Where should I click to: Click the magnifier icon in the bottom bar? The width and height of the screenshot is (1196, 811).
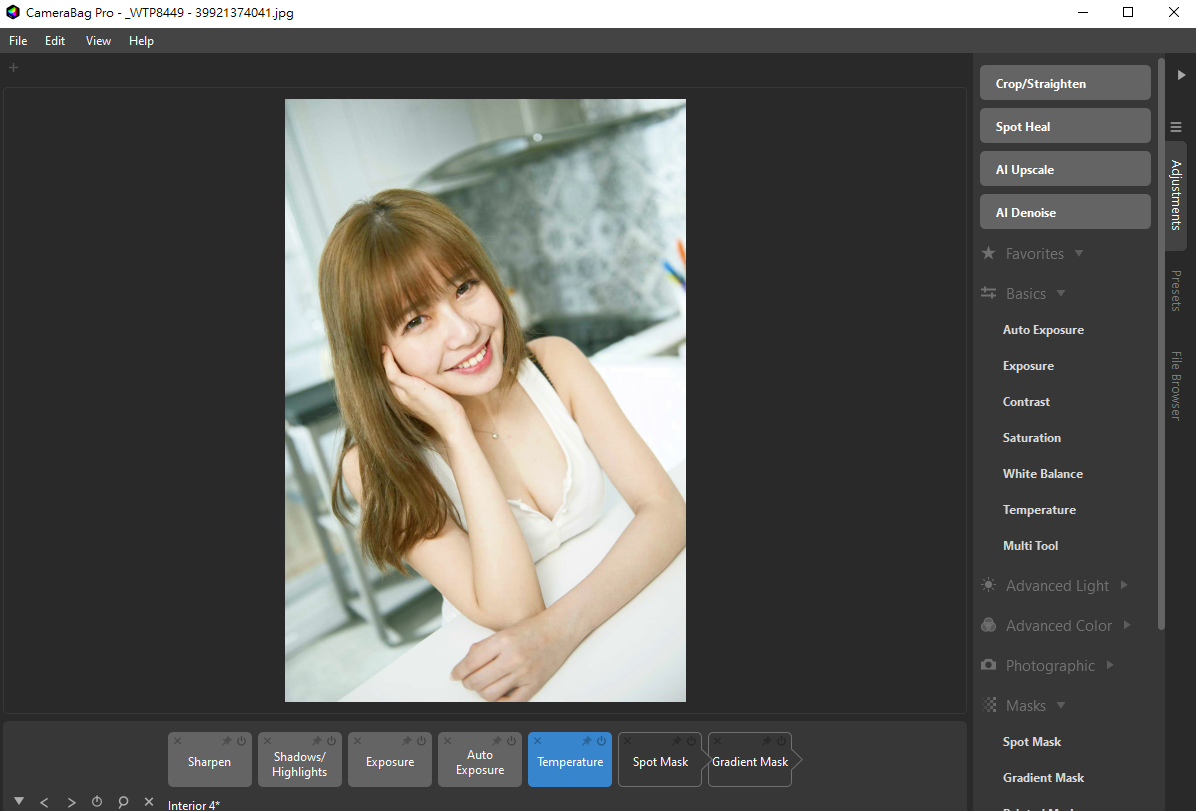(123, 802)
